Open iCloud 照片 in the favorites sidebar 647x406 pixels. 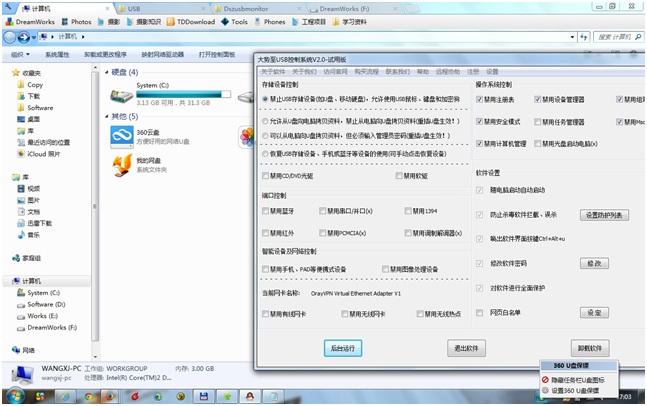point(46,154)
